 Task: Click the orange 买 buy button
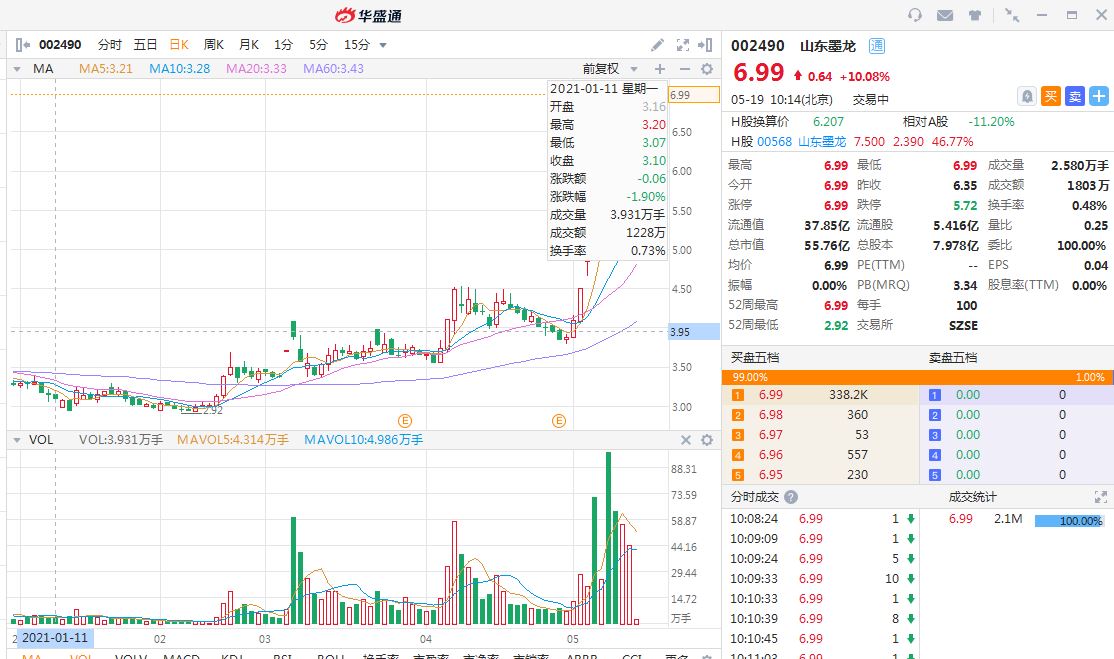tap(1051, 96)
